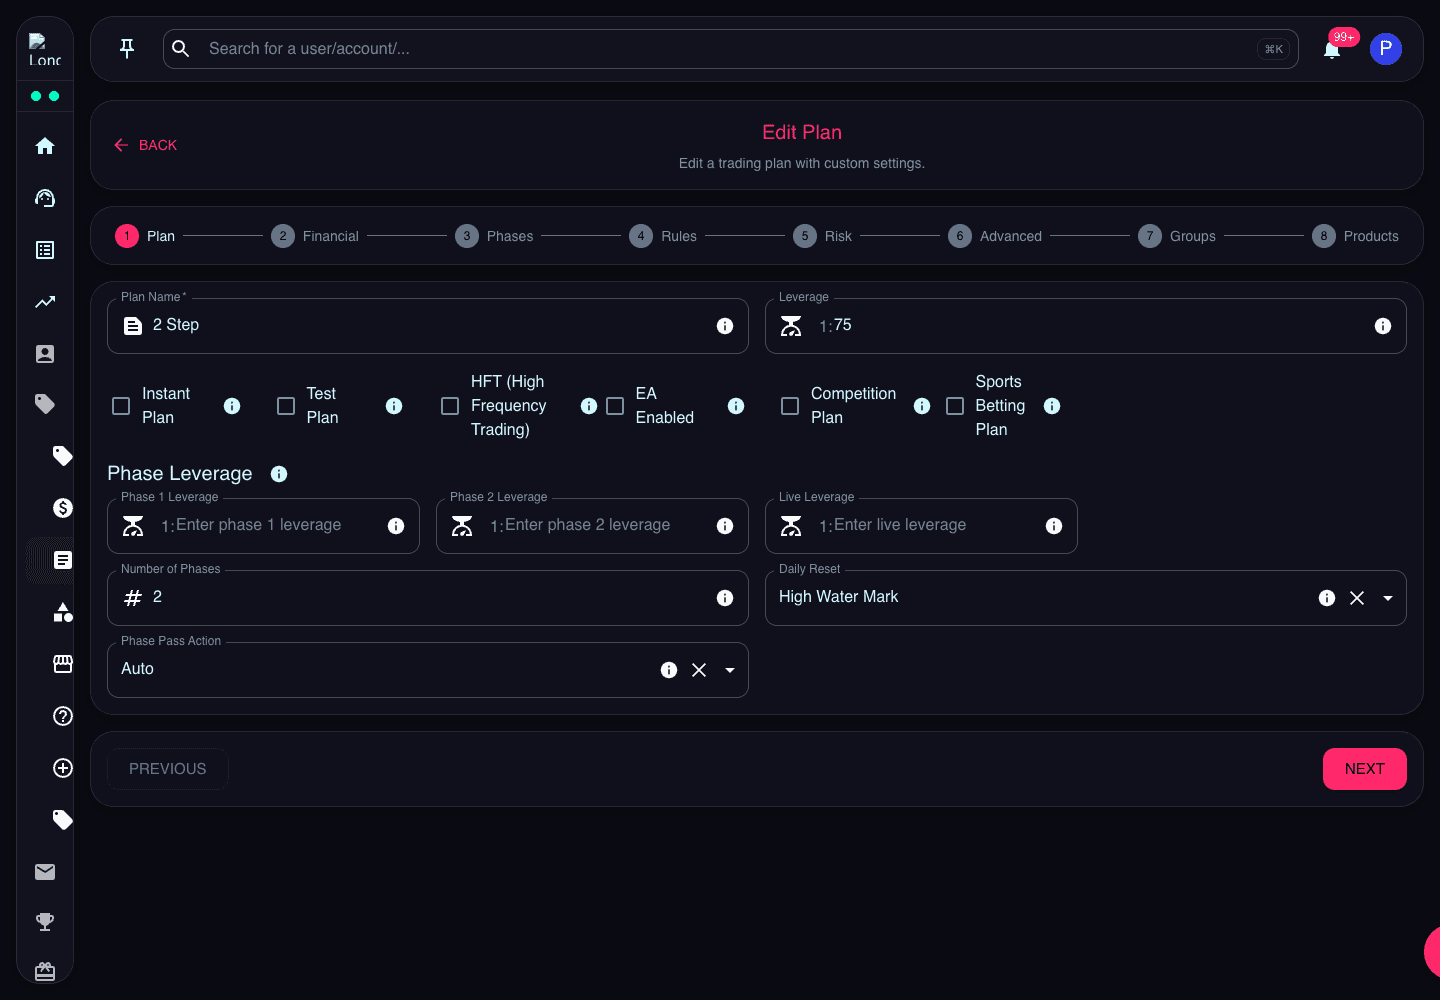Go to step 3 Phases
Screen dimensions: 1440x1000
[494, 236]
